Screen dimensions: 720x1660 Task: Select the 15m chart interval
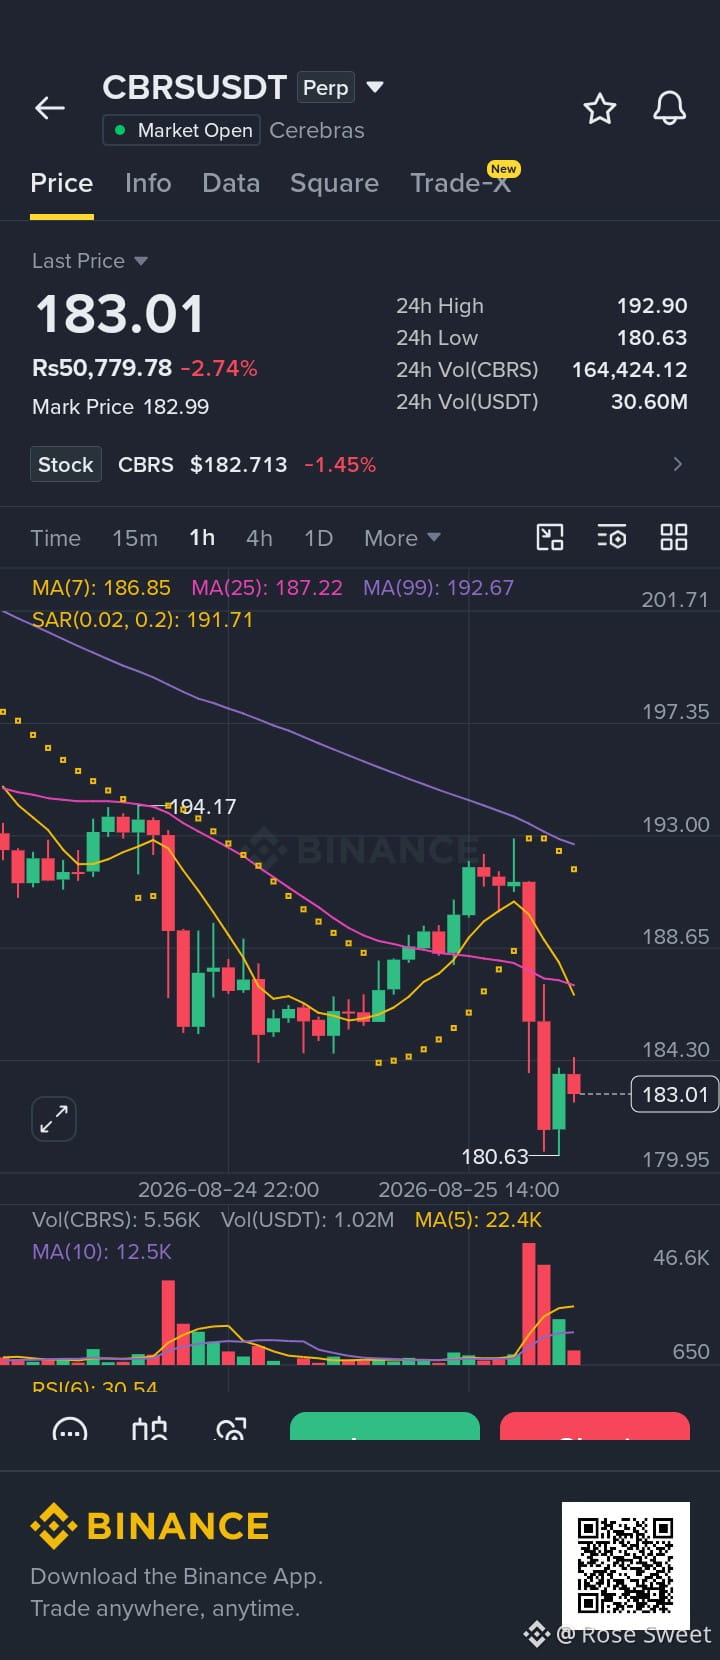point(135,538)
